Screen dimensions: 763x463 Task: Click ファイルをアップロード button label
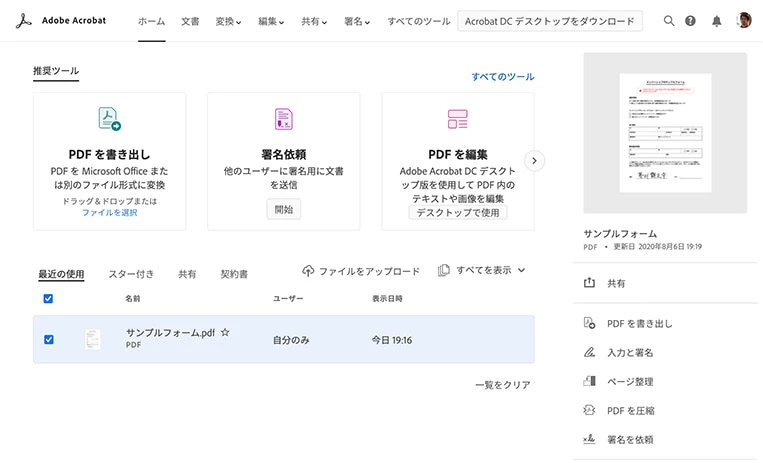(x=369, y=271)
